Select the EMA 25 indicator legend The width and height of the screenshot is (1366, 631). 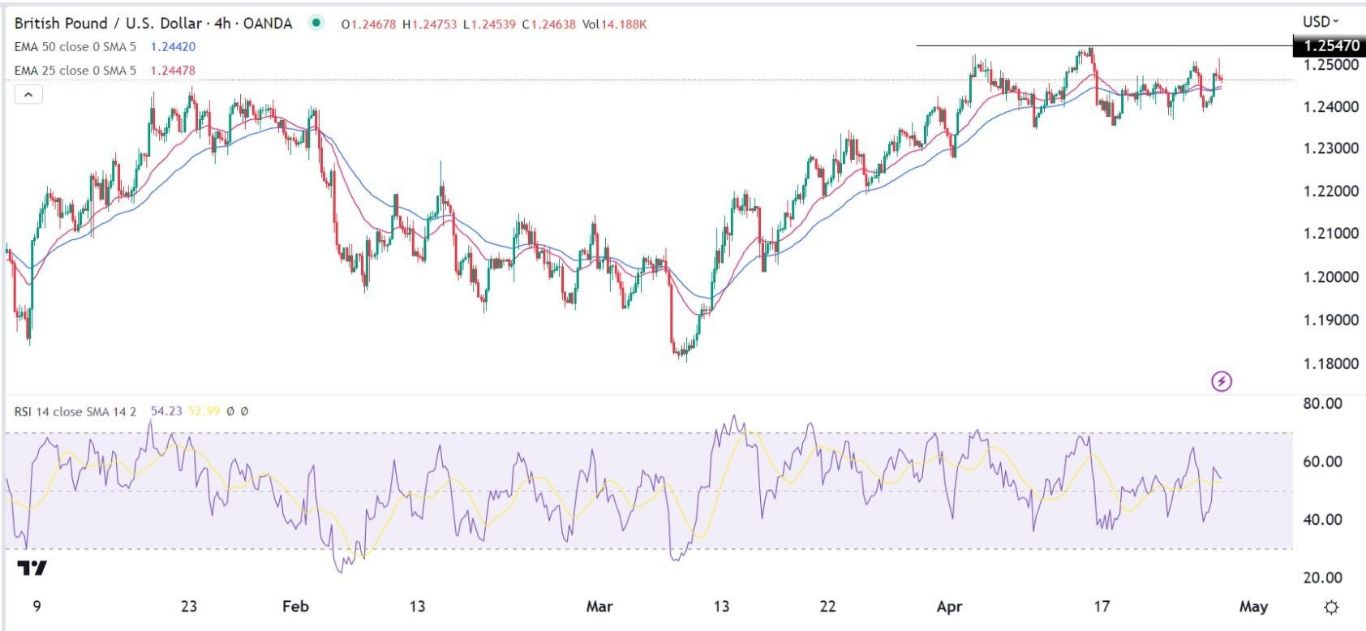click(72, 69)
